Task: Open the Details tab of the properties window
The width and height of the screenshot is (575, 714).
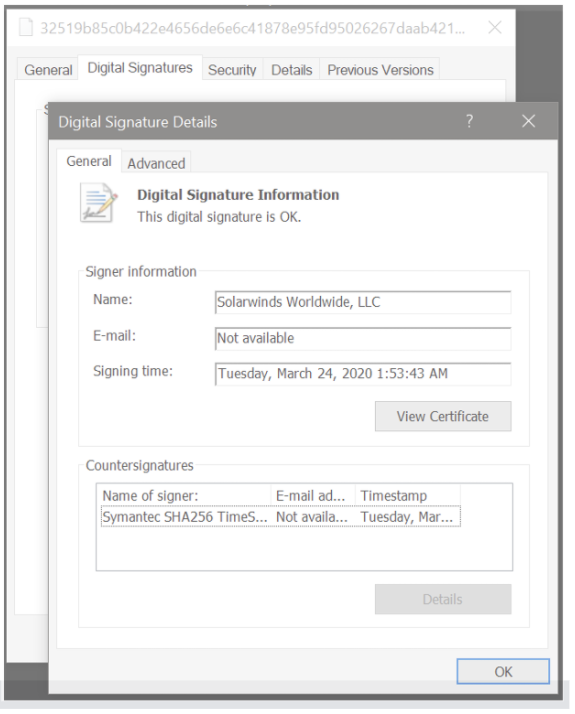Action: (x=291, y=70)
